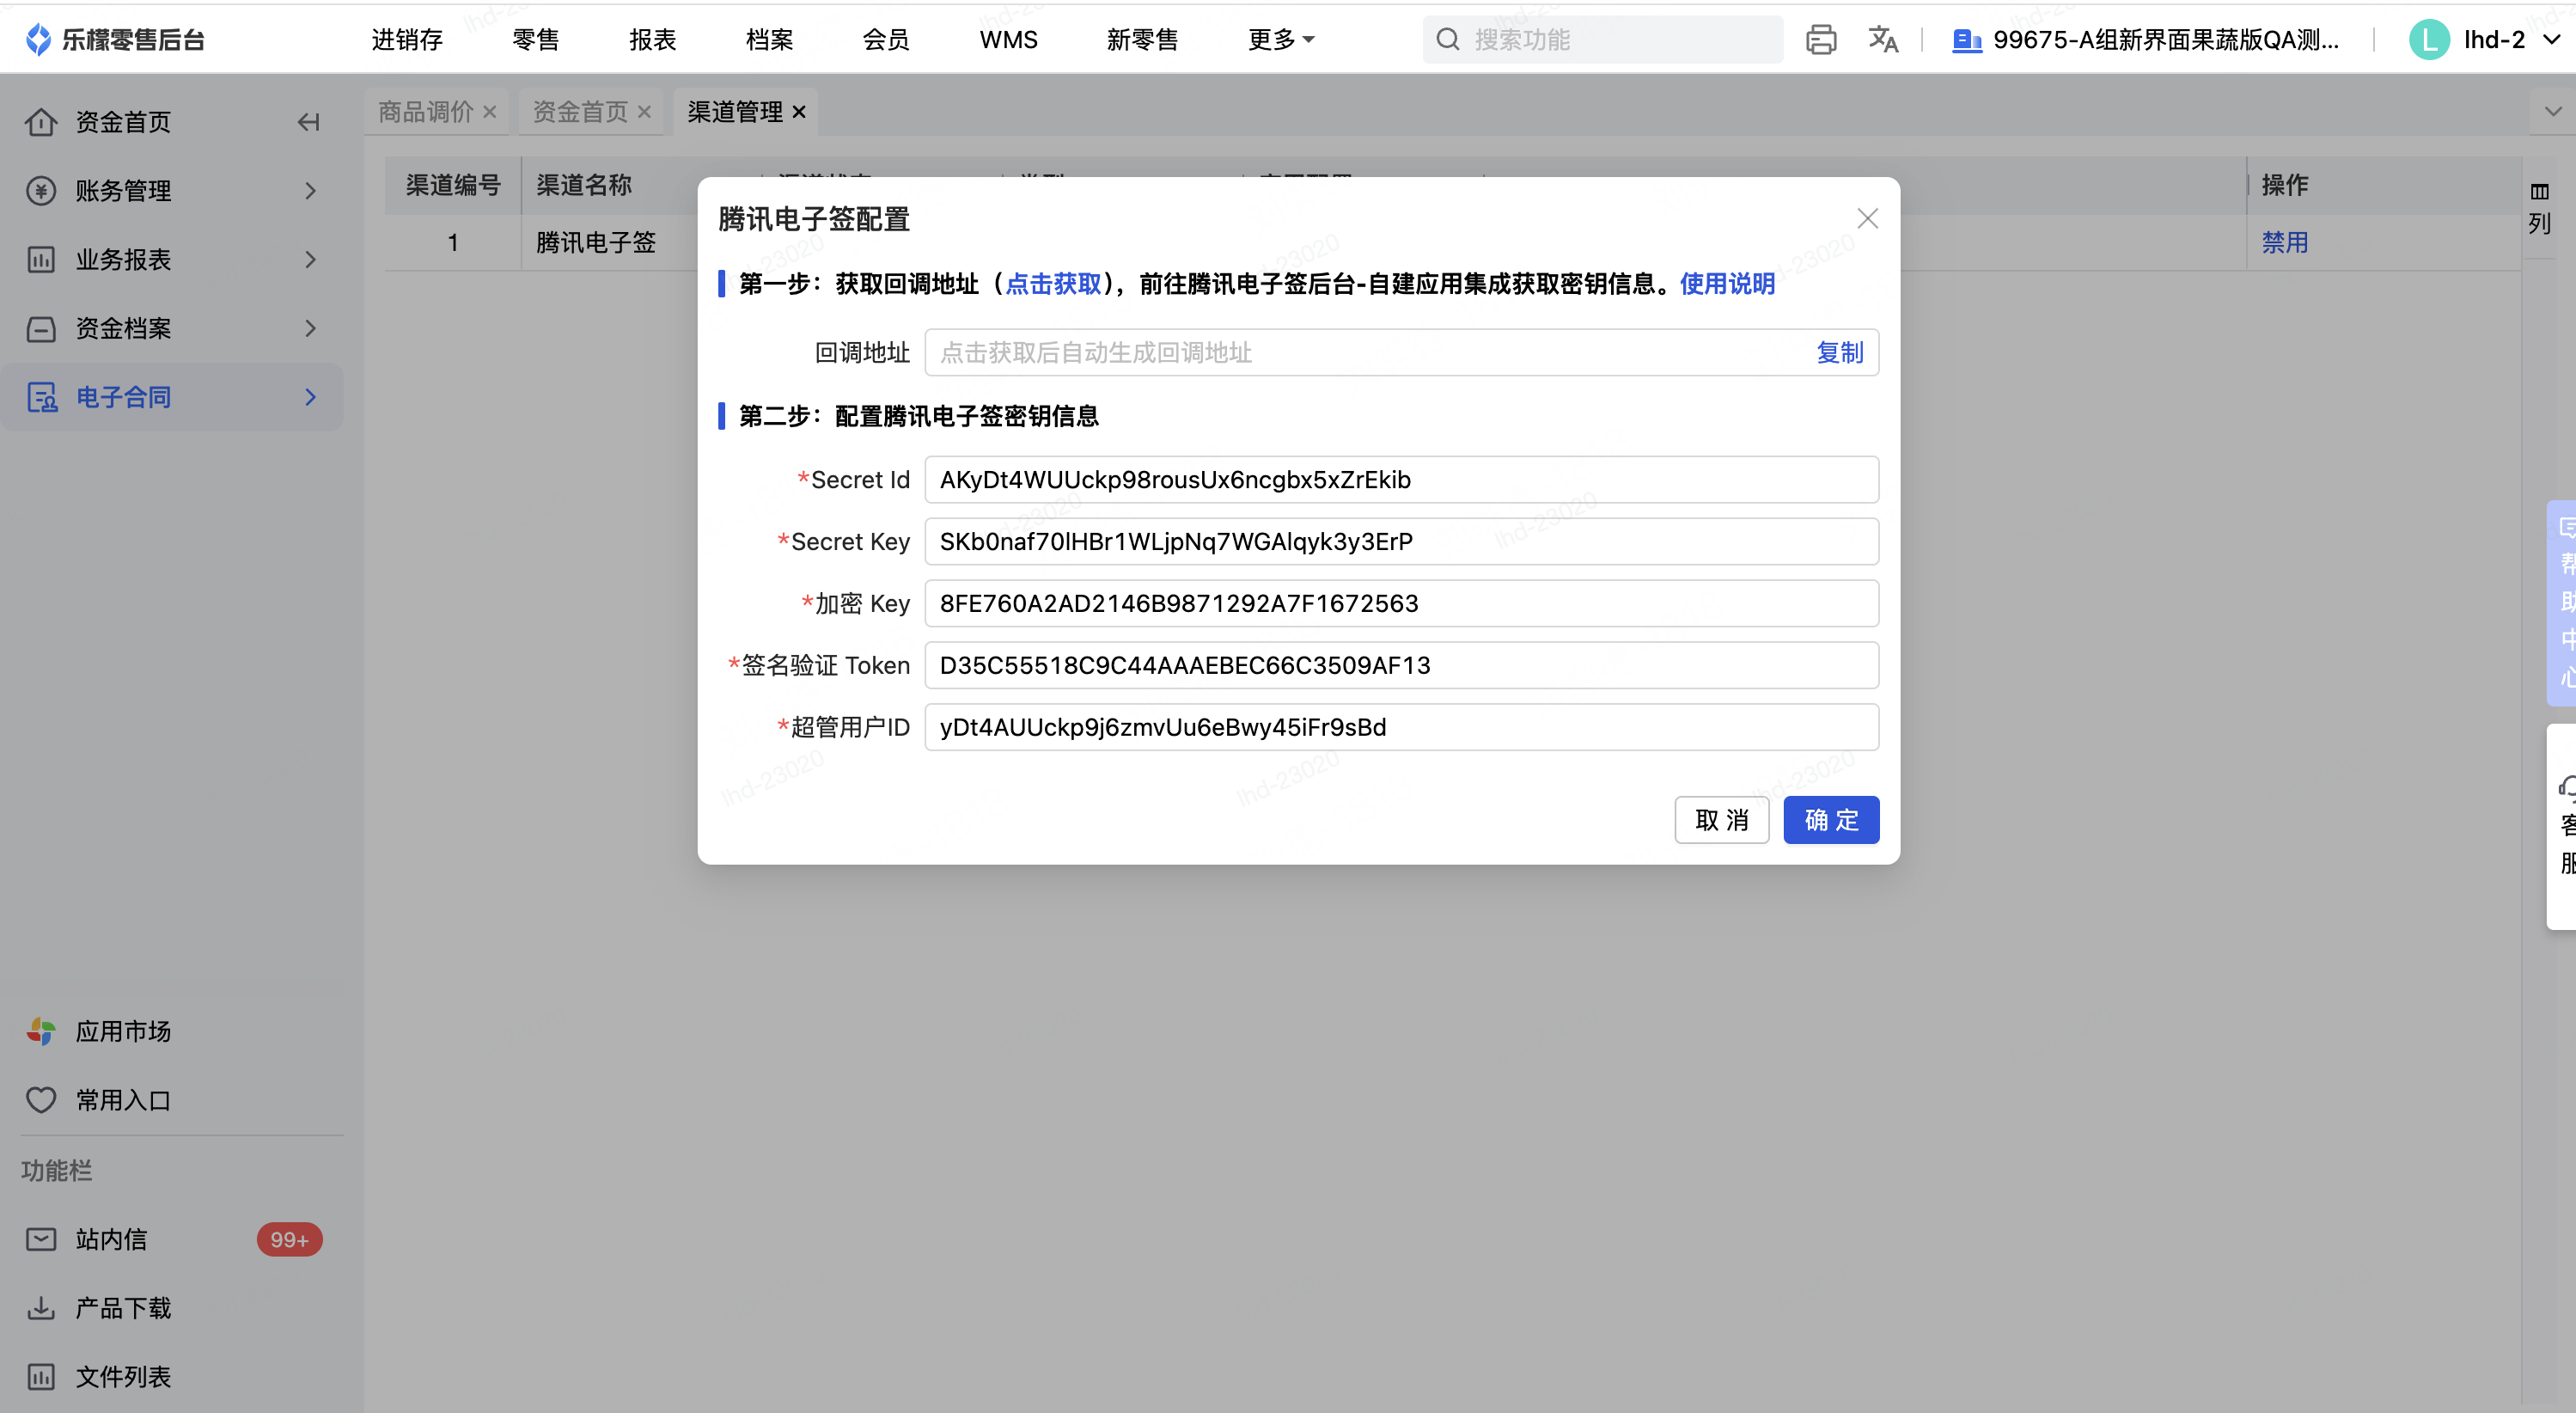Close the 资金首页 tab
Screen dimensions: 2576x1413
(645, 112)
